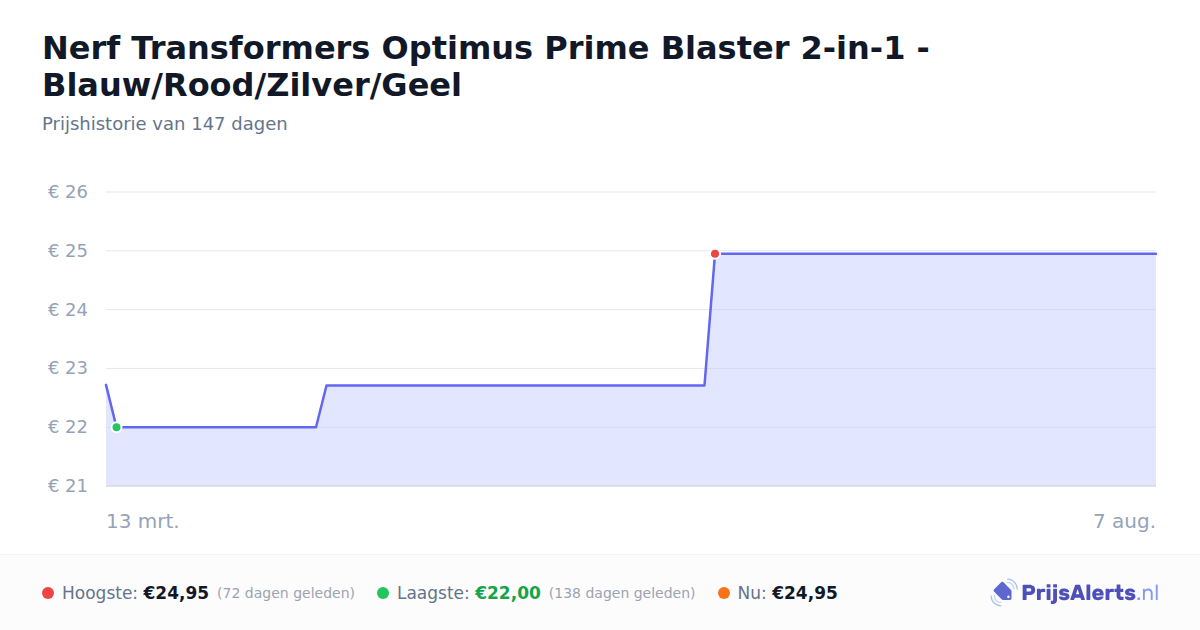The image size is (1200, 630).
Task: Click the '13 mrt.' start date label
Action: [x=143, y=521]
